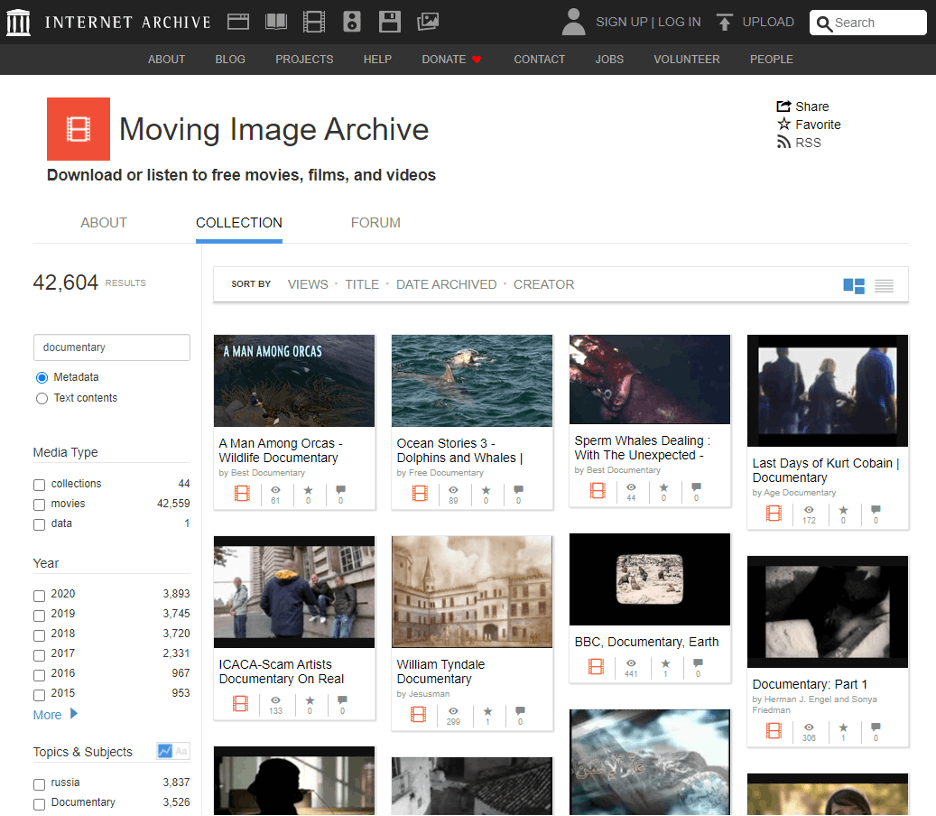936x816 pixels.
Task: Open ABOUT in the top navigation
Action: click(x=167, y=59)
